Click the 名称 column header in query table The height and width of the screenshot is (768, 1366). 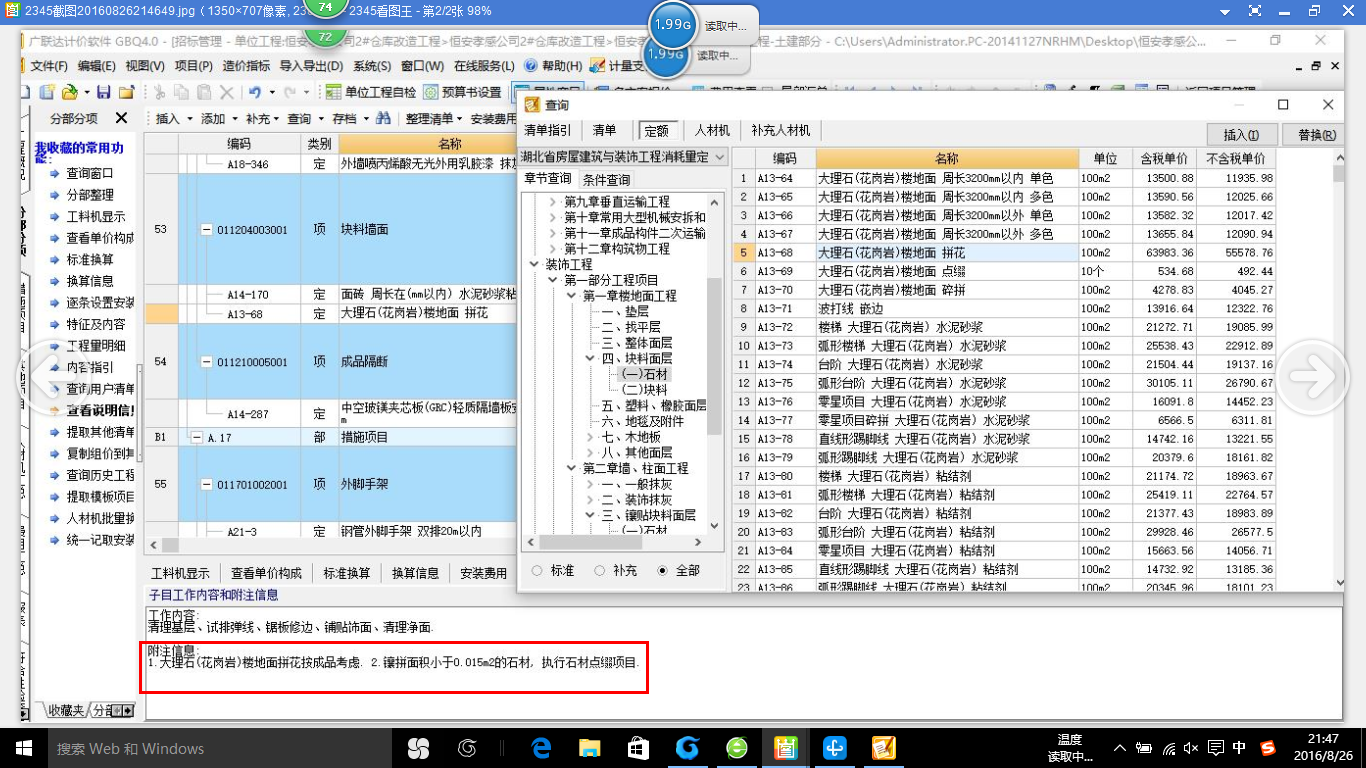click(947, 158)
